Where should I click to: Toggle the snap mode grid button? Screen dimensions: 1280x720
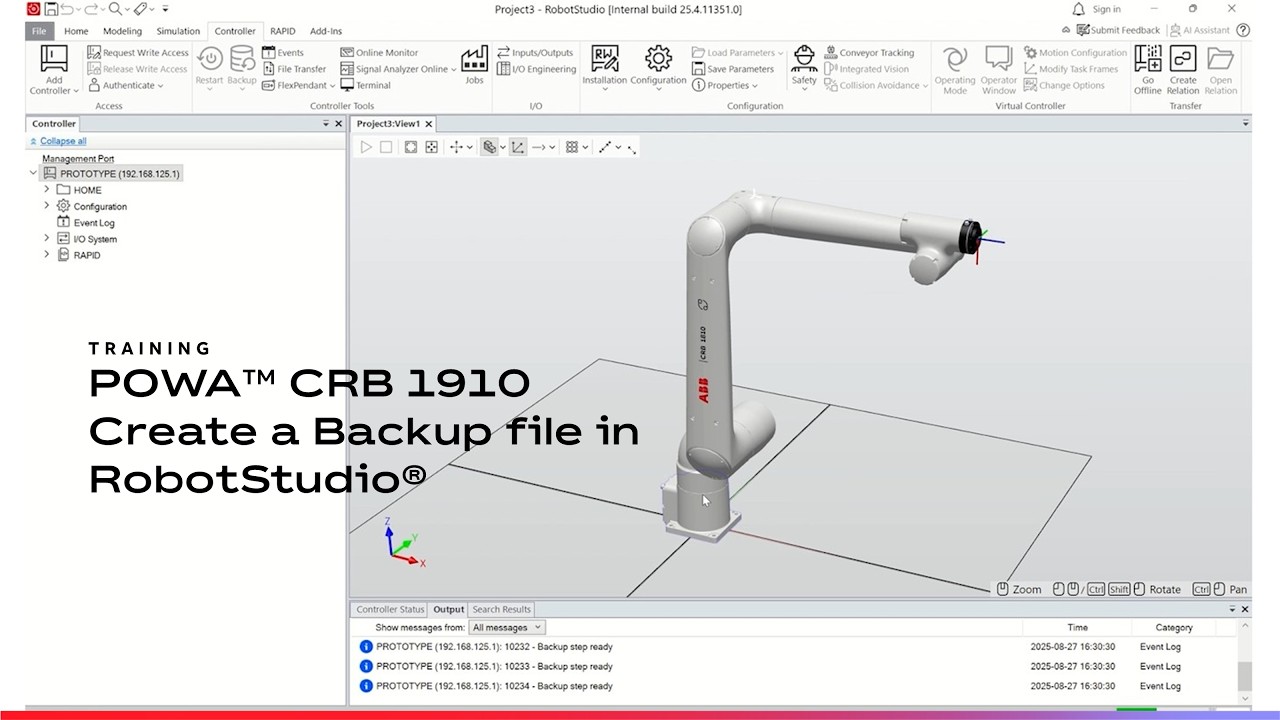click(572, 147)
